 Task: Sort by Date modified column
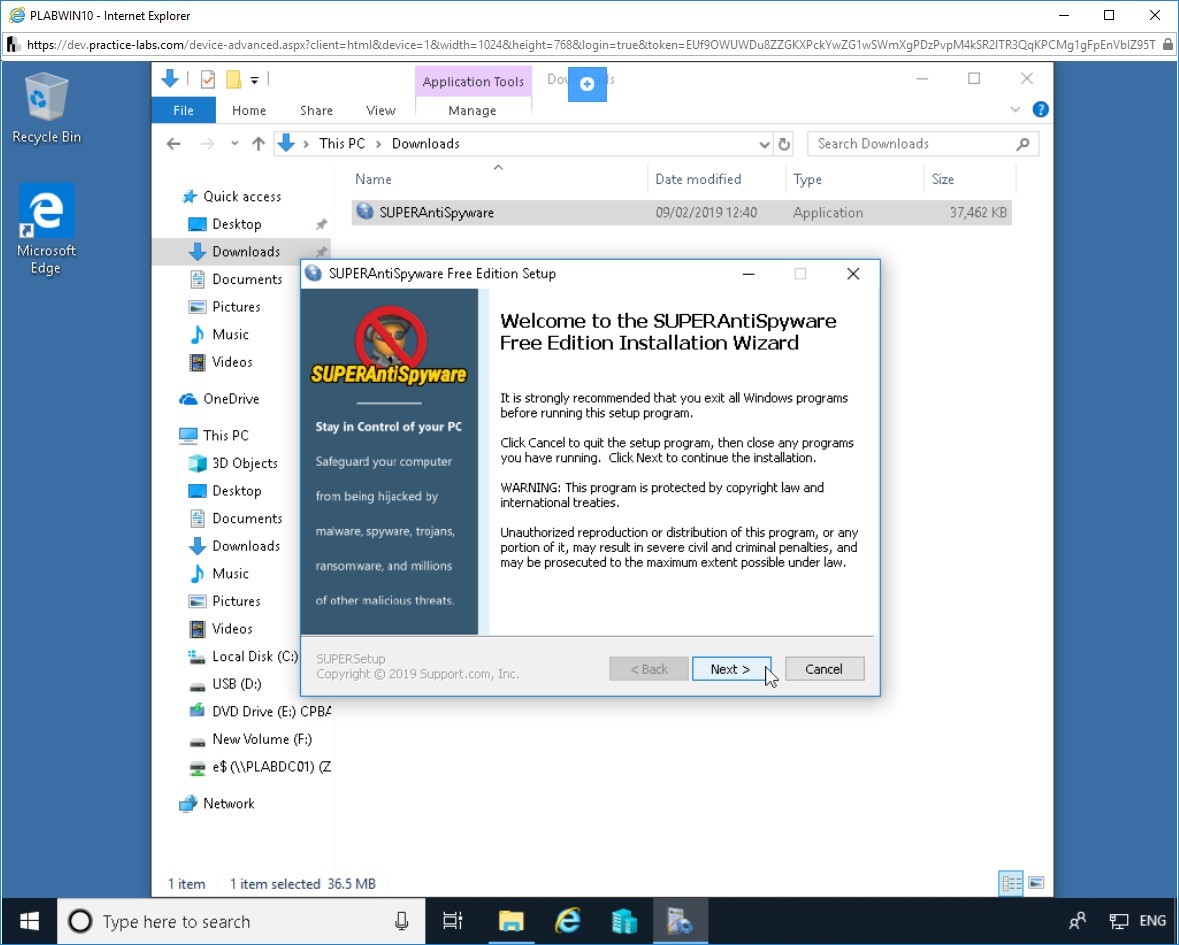tap(698, 179)
